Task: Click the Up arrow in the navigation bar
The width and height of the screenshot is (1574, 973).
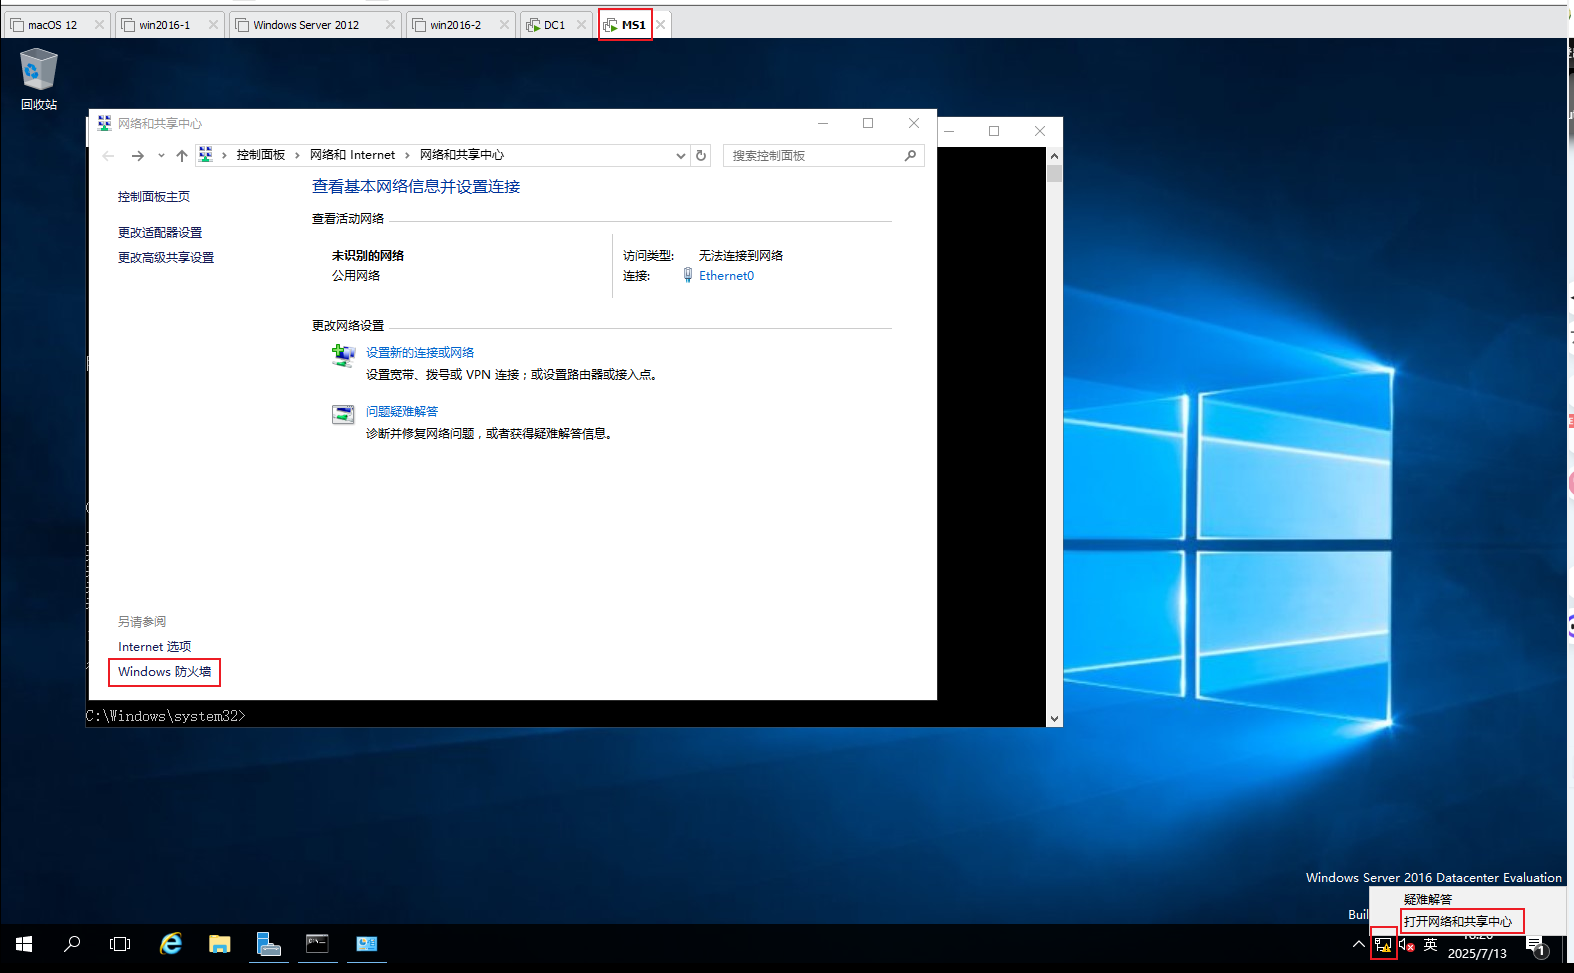Action: tap(181, 155)
